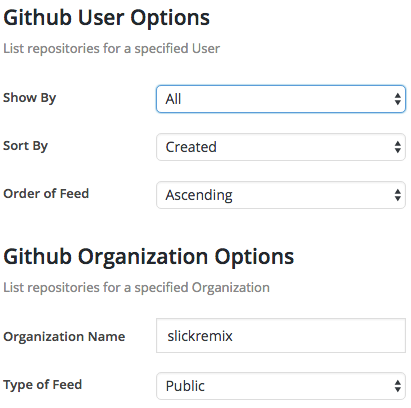The image size is (411, 408).
Task: Open the Type of Feed dropdown showing Public
Action: pyautogui.click(x=281, y=386)
